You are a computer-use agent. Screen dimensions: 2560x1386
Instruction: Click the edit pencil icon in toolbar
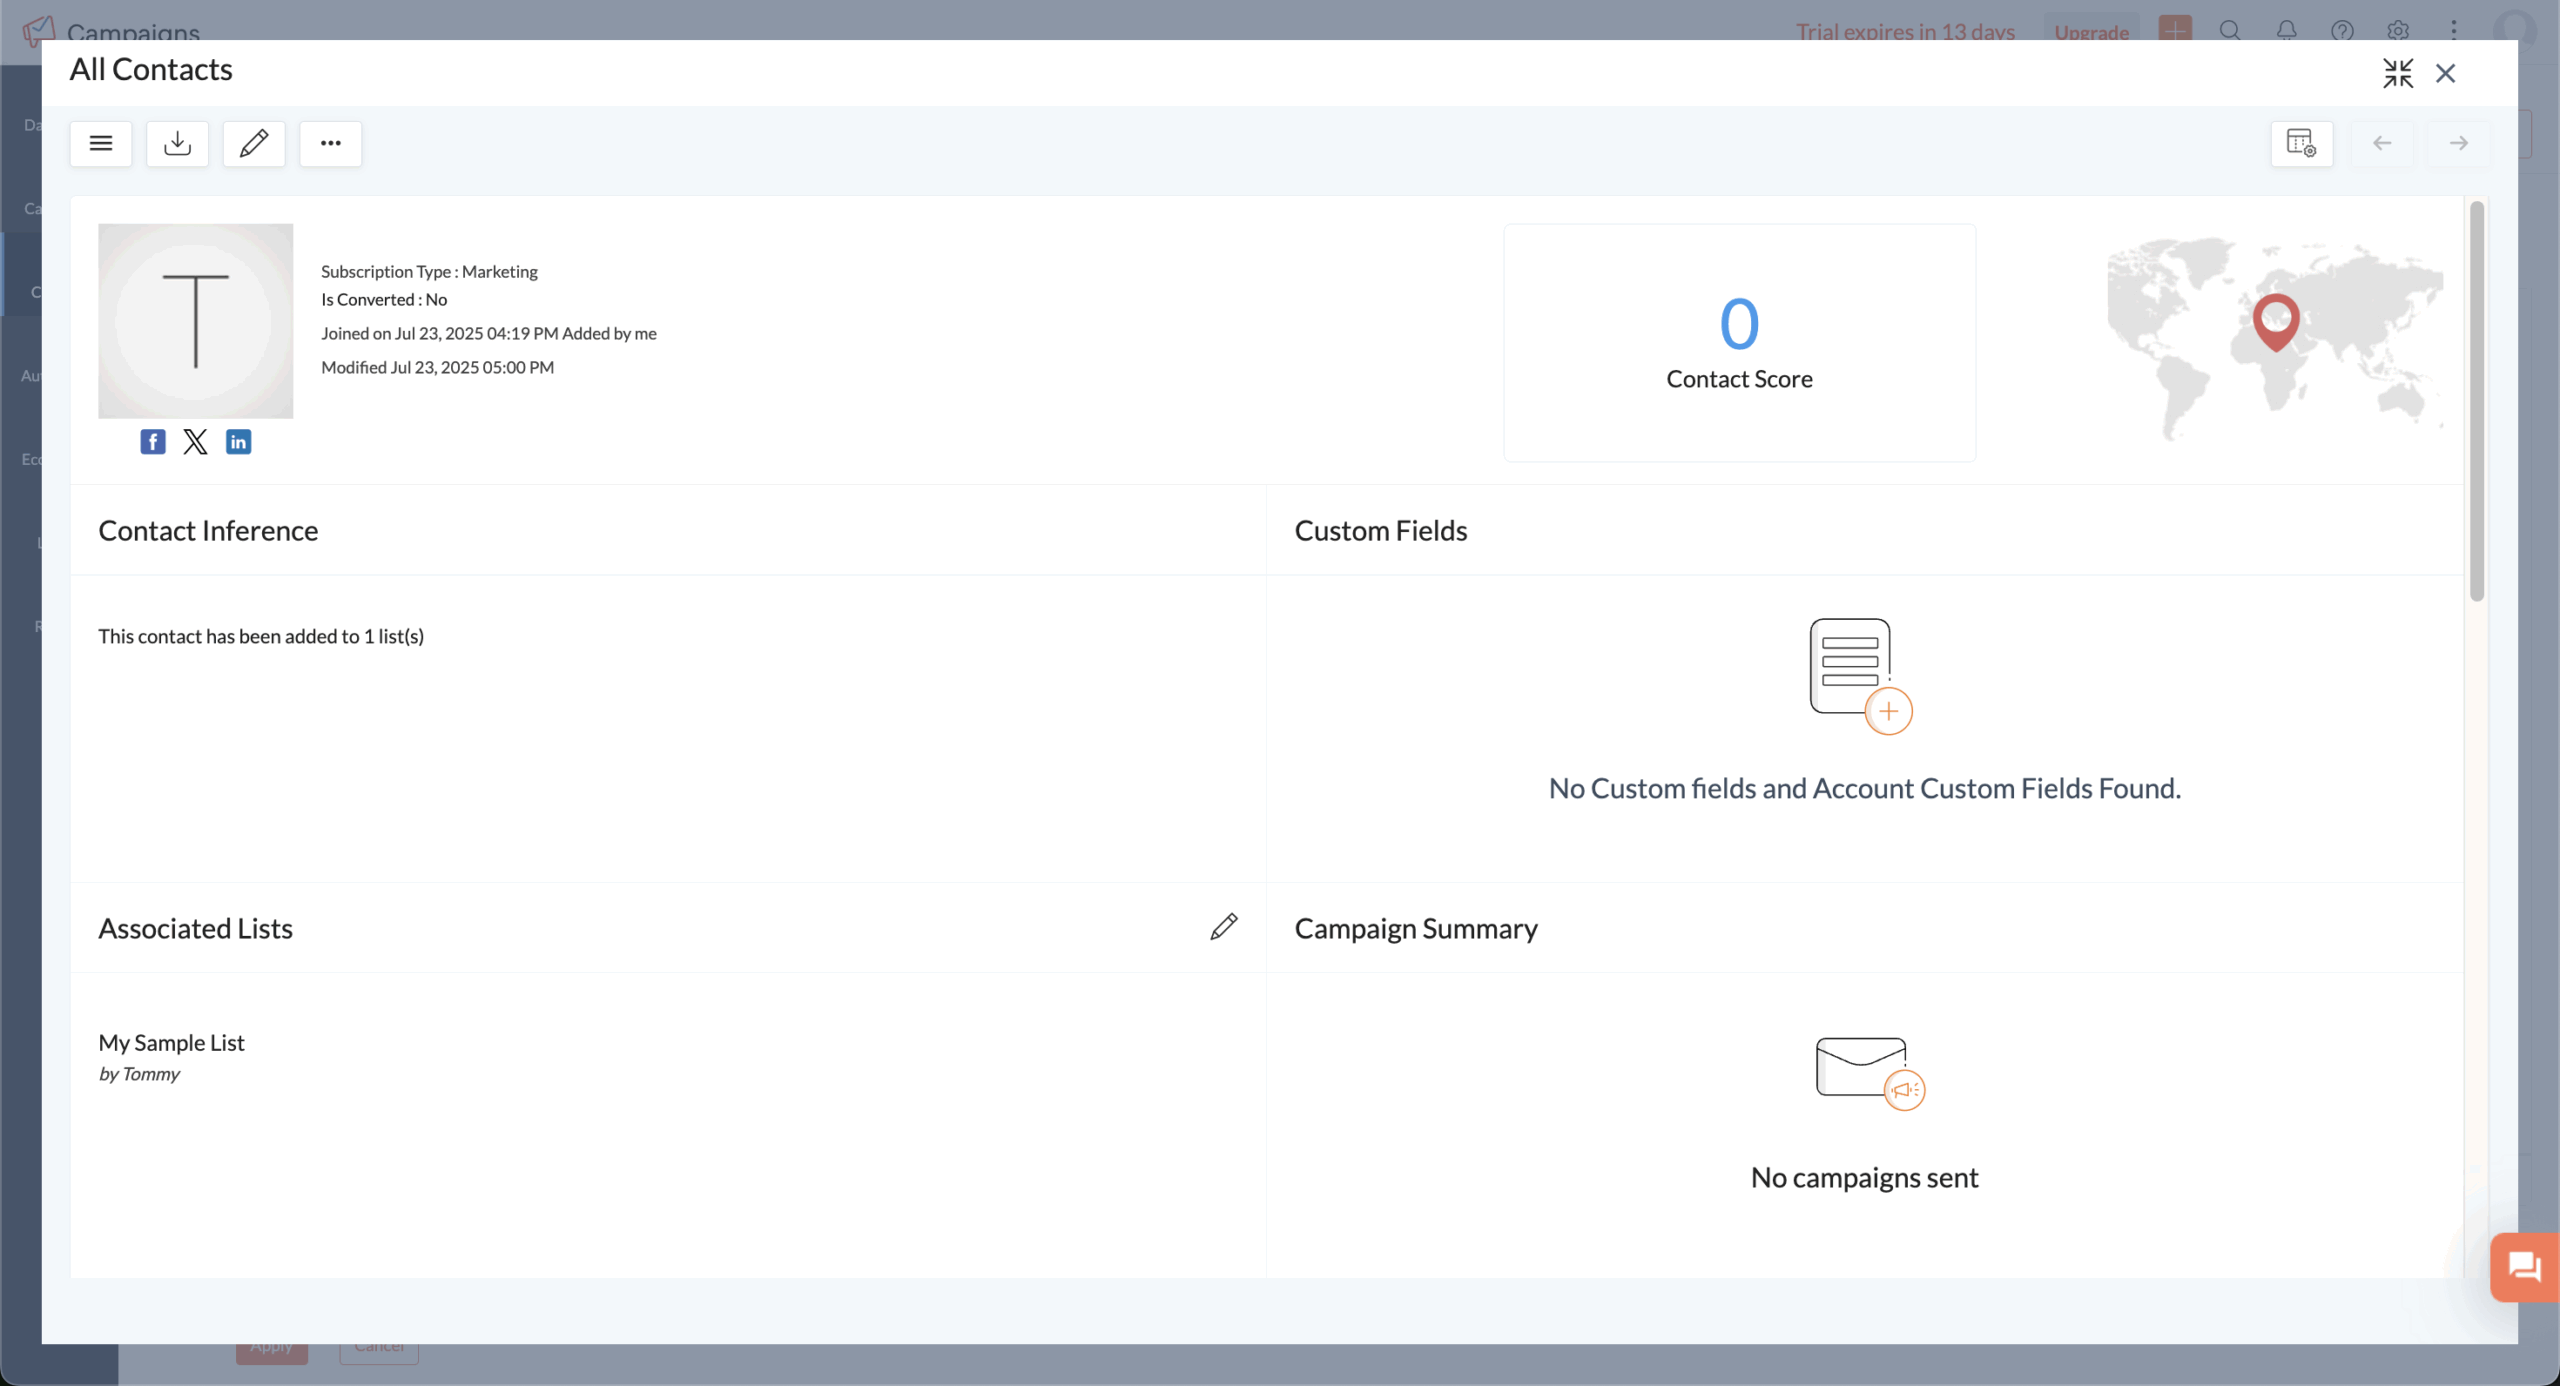click(254, 143)
